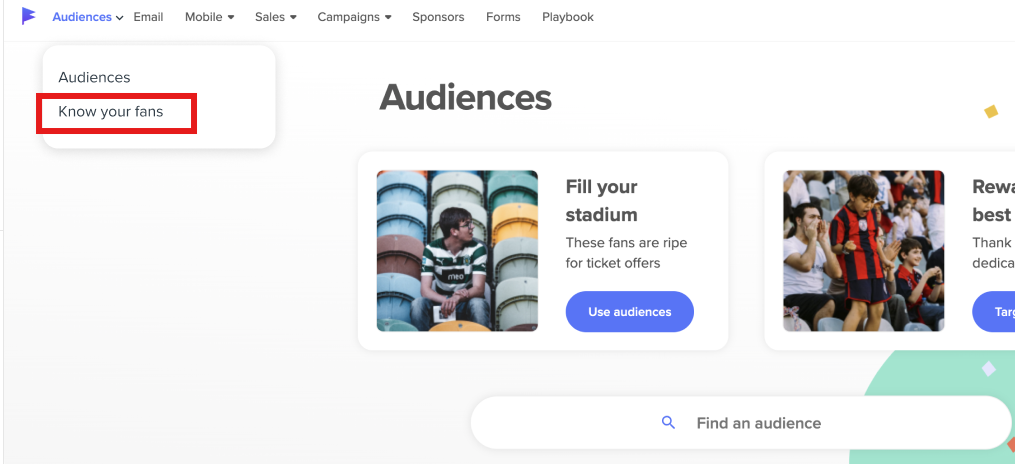This screenshot has width=1015, height=464.
Task: Select Audiences in the dropdown list
Action: [x=94, y=77]
